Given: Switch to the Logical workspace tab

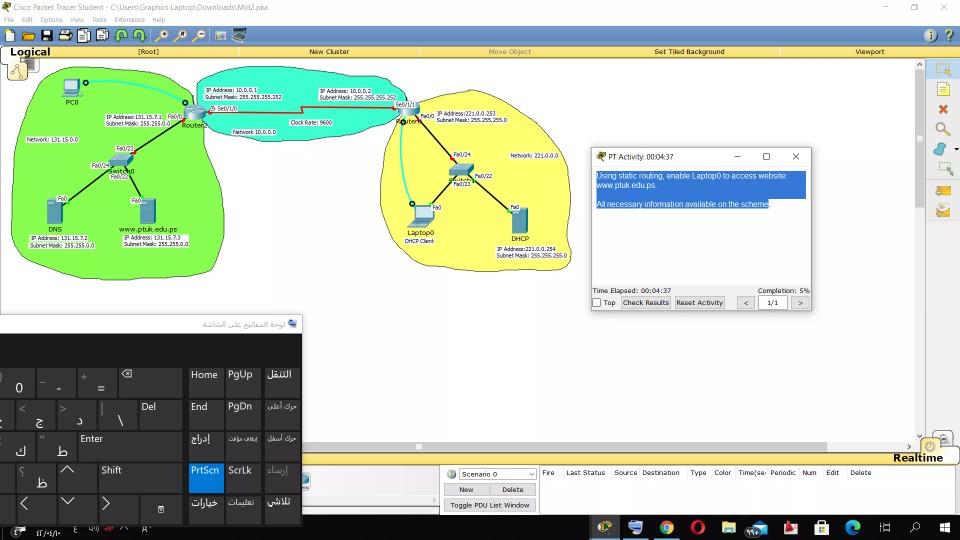Looking at the screenshot, I should [x=30, y=52].
